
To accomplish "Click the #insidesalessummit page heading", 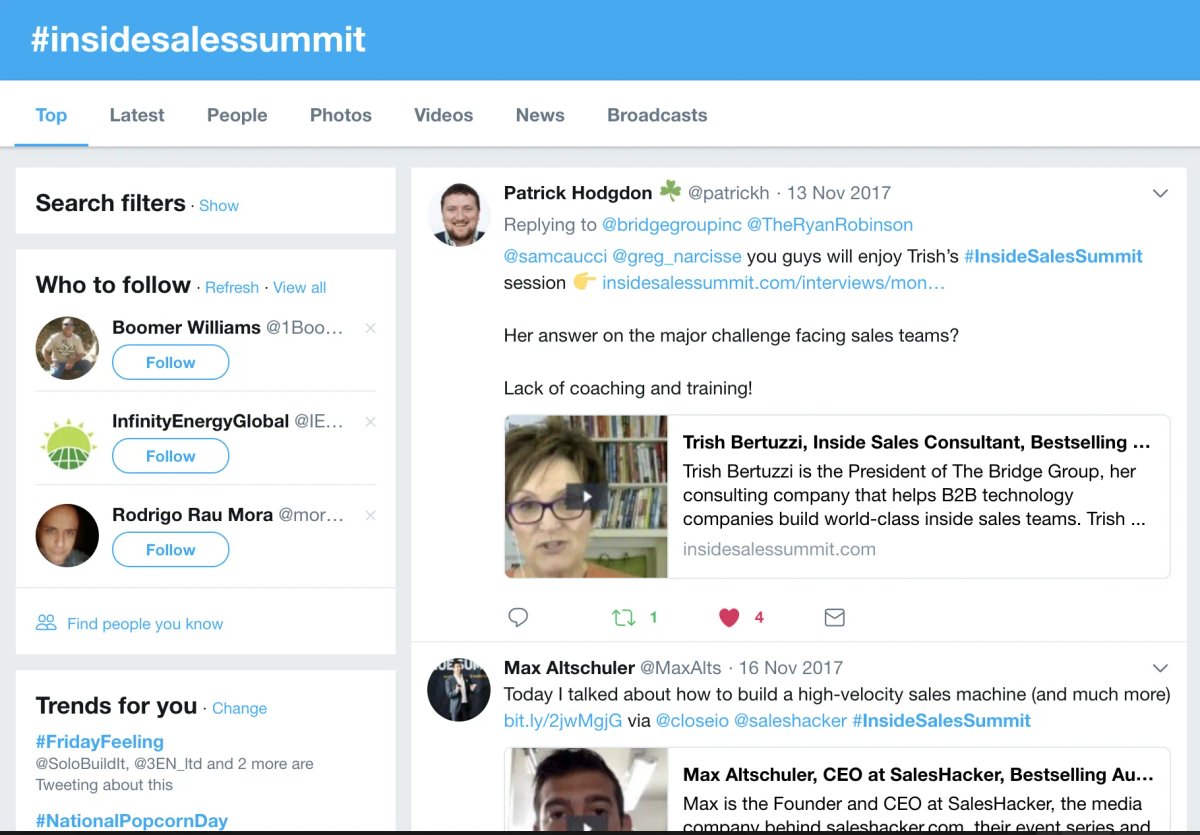I will [x=198, y=40].
